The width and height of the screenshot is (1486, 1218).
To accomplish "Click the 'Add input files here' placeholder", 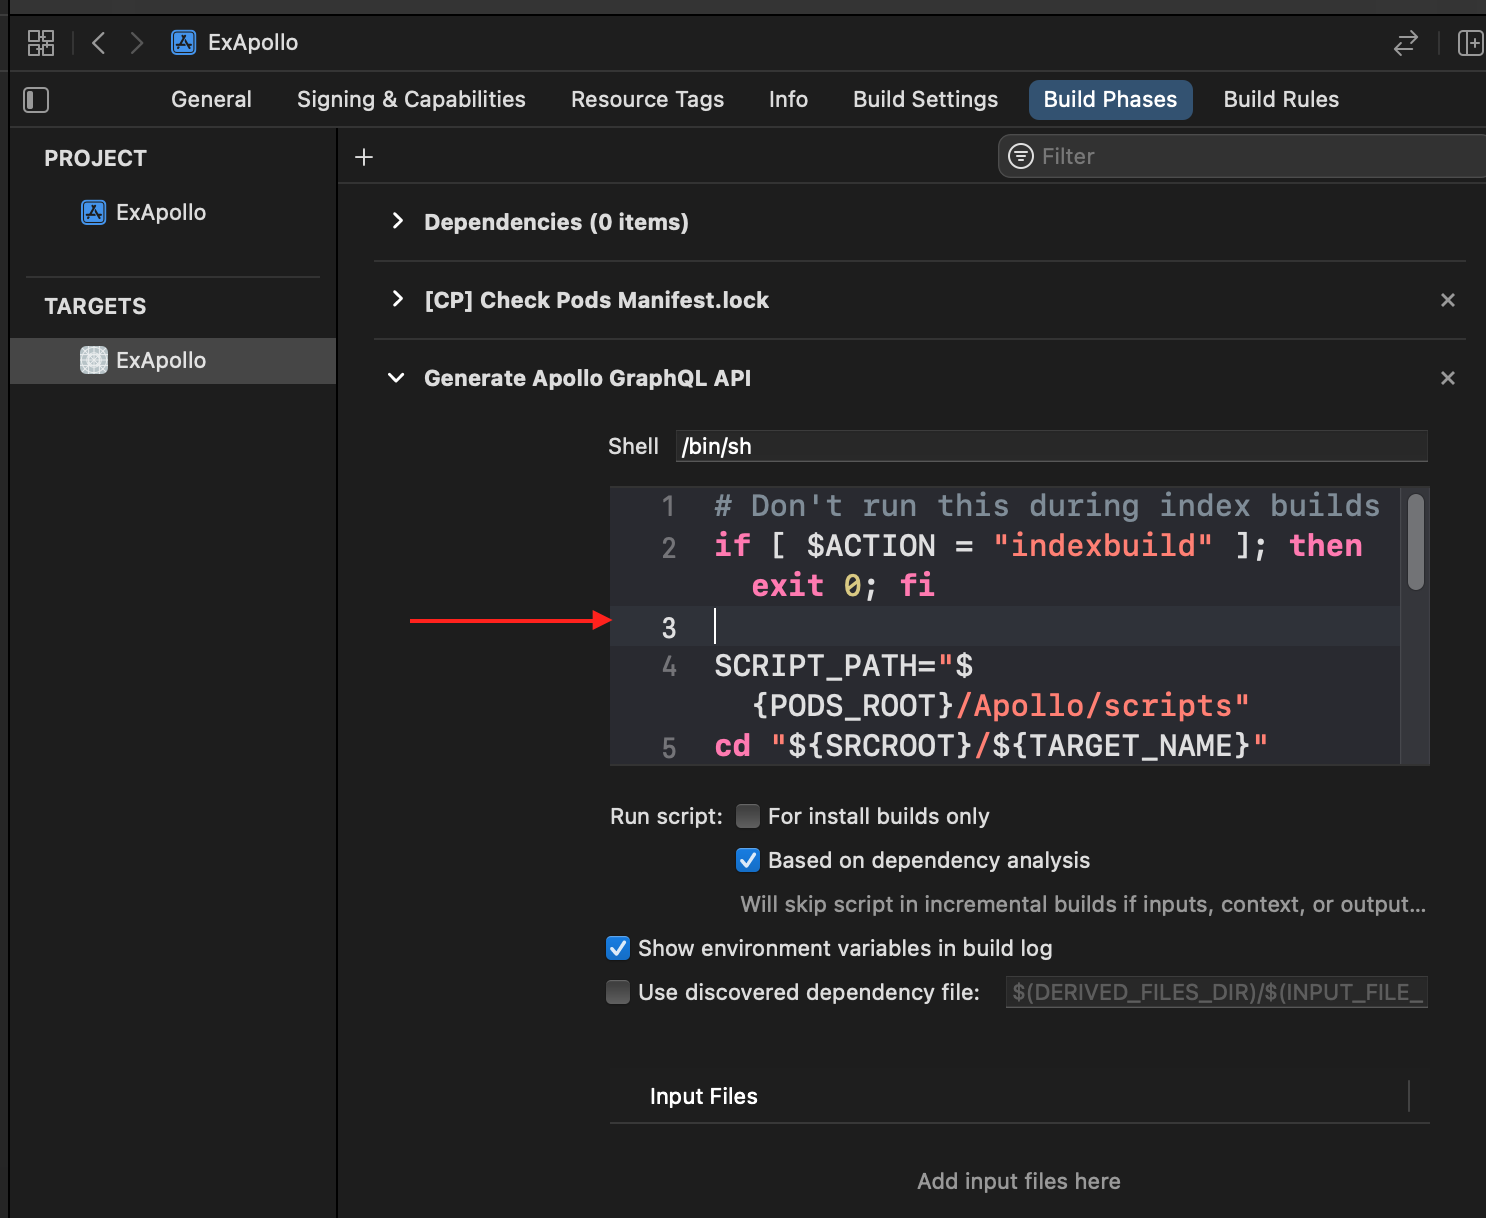I will (1019, 1181).
